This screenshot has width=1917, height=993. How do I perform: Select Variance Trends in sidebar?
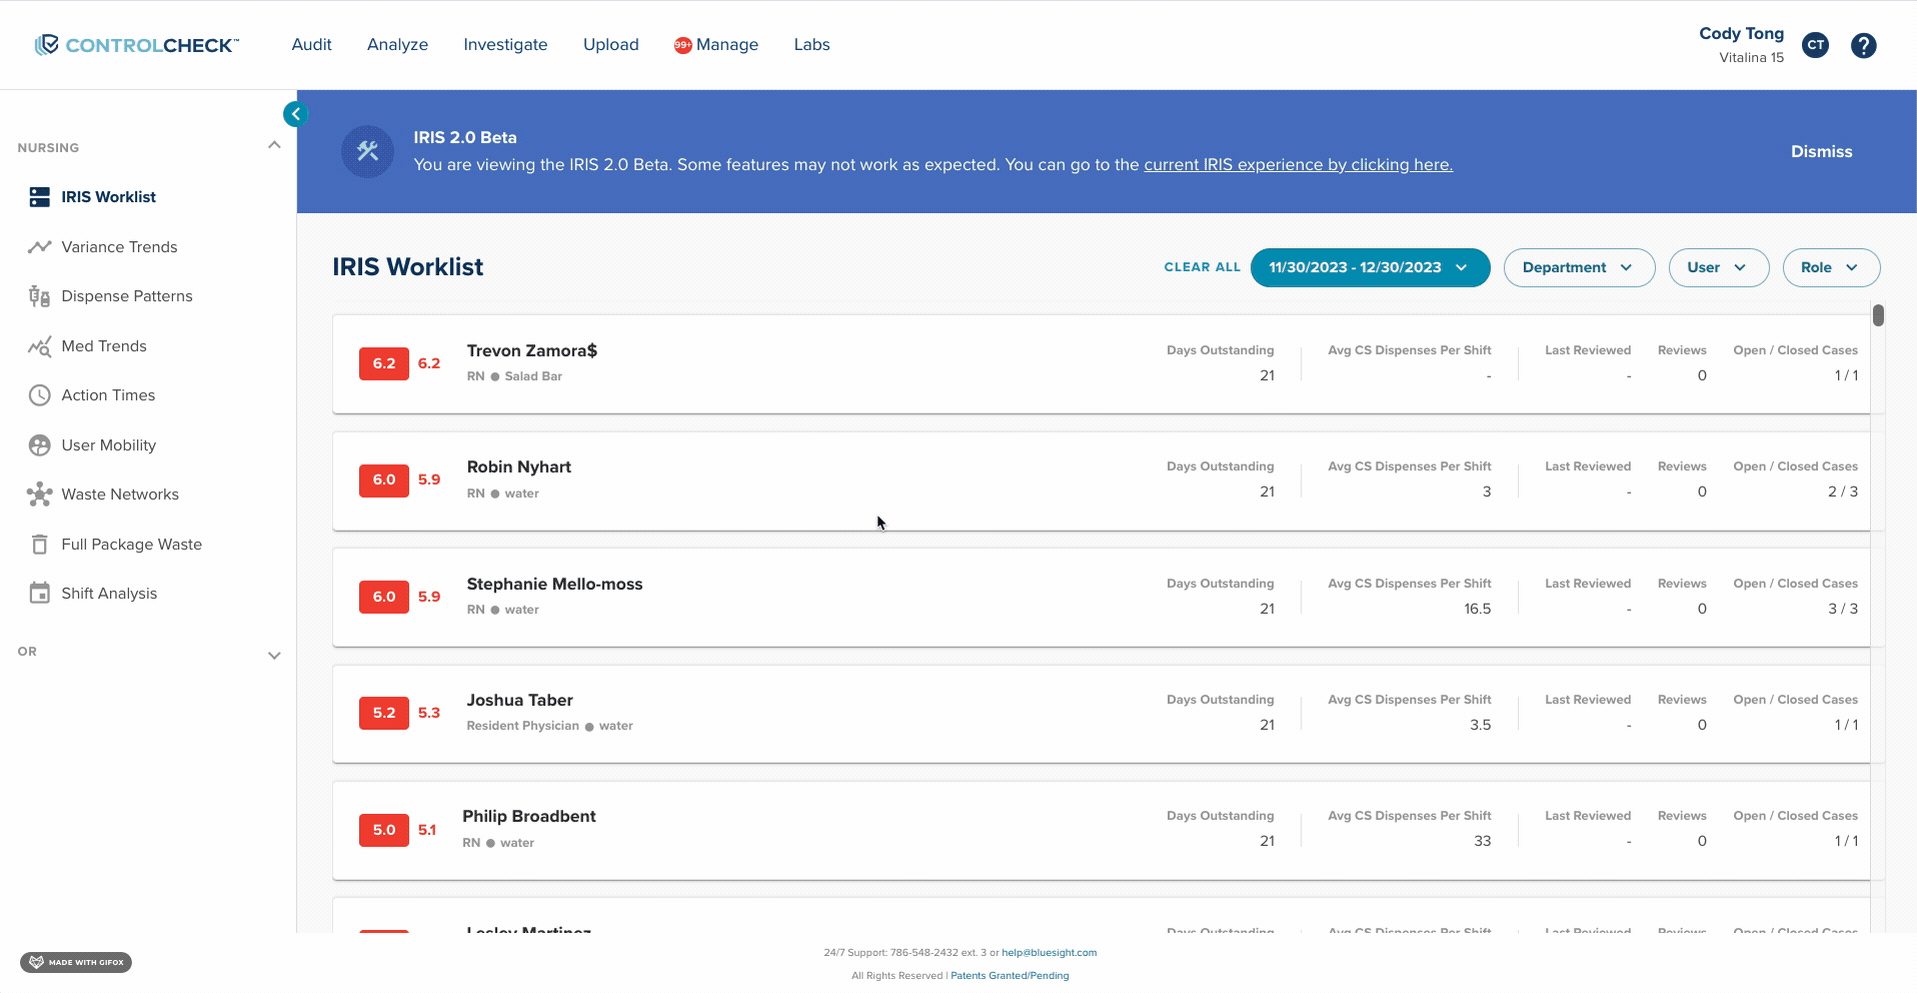[x=119, y=247]
